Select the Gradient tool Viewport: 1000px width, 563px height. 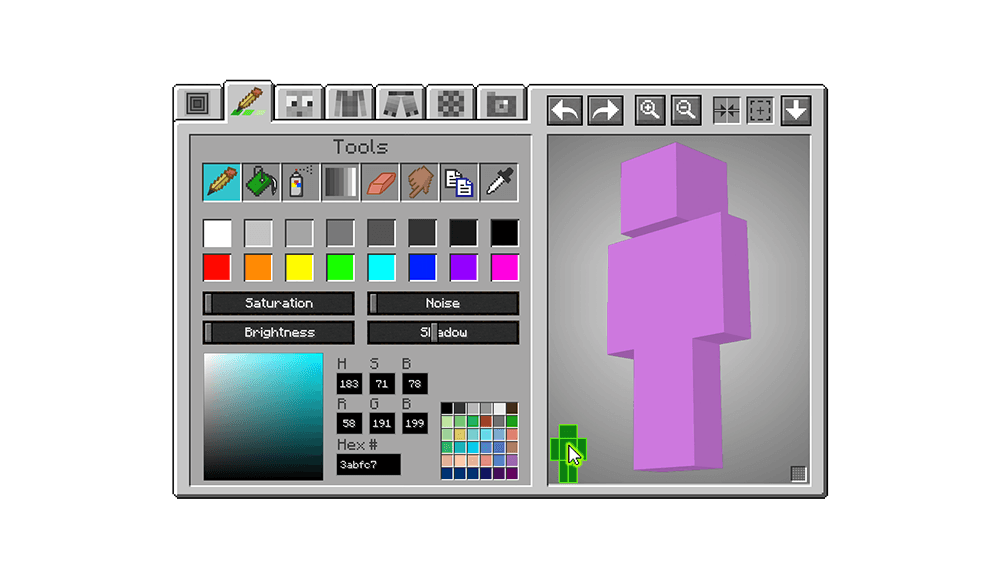341,182
